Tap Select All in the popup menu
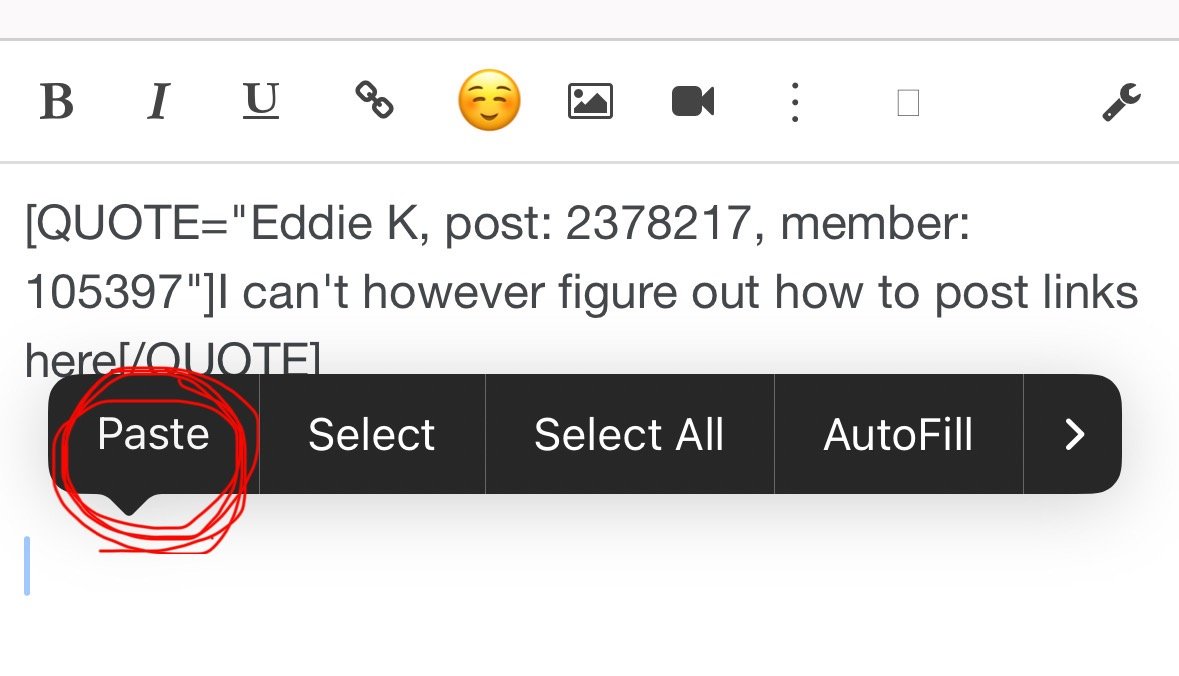The image size is (1179, 676). pos(629,434)
